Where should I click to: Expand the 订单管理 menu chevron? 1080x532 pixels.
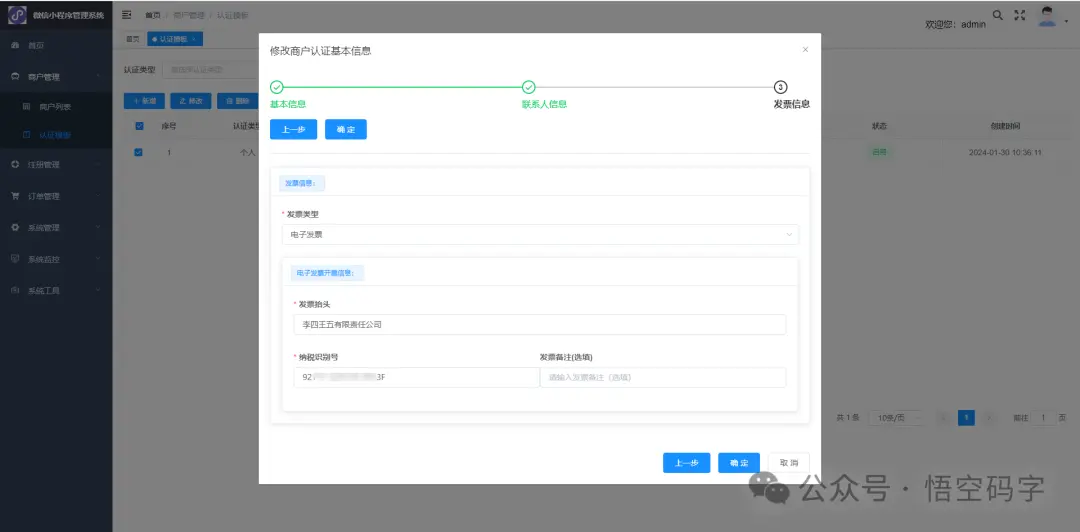pos(99,196)
